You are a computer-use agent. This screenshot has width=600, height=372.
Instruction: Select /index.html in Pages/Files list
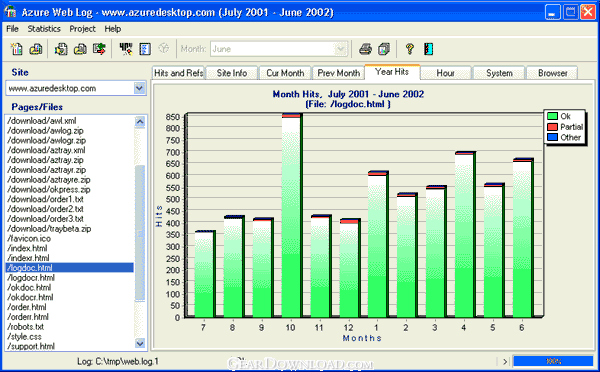coord(28,248)
